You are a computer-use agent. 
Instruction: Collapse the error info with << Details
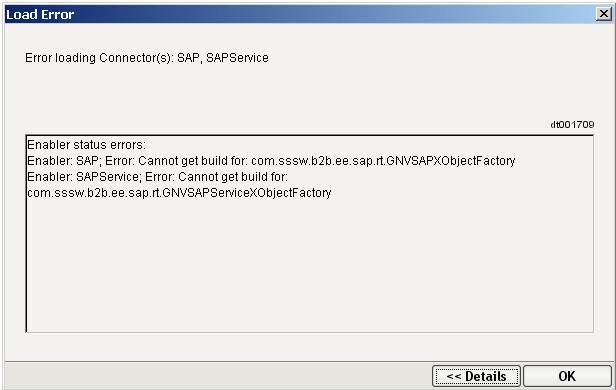tap(477, 376)
